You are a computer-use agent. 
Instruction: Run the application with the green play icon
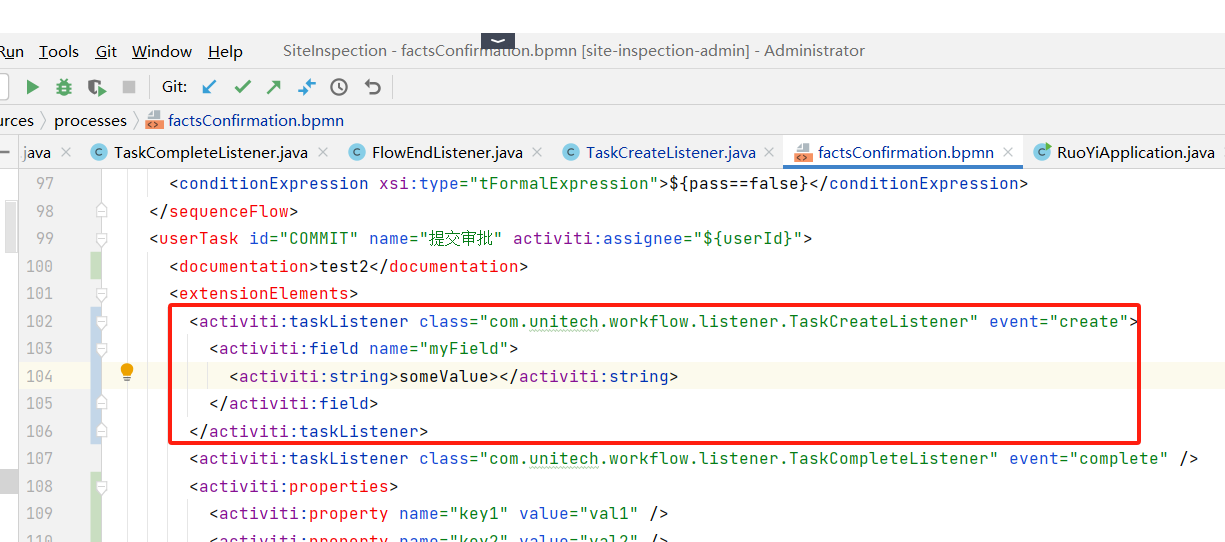33,87
